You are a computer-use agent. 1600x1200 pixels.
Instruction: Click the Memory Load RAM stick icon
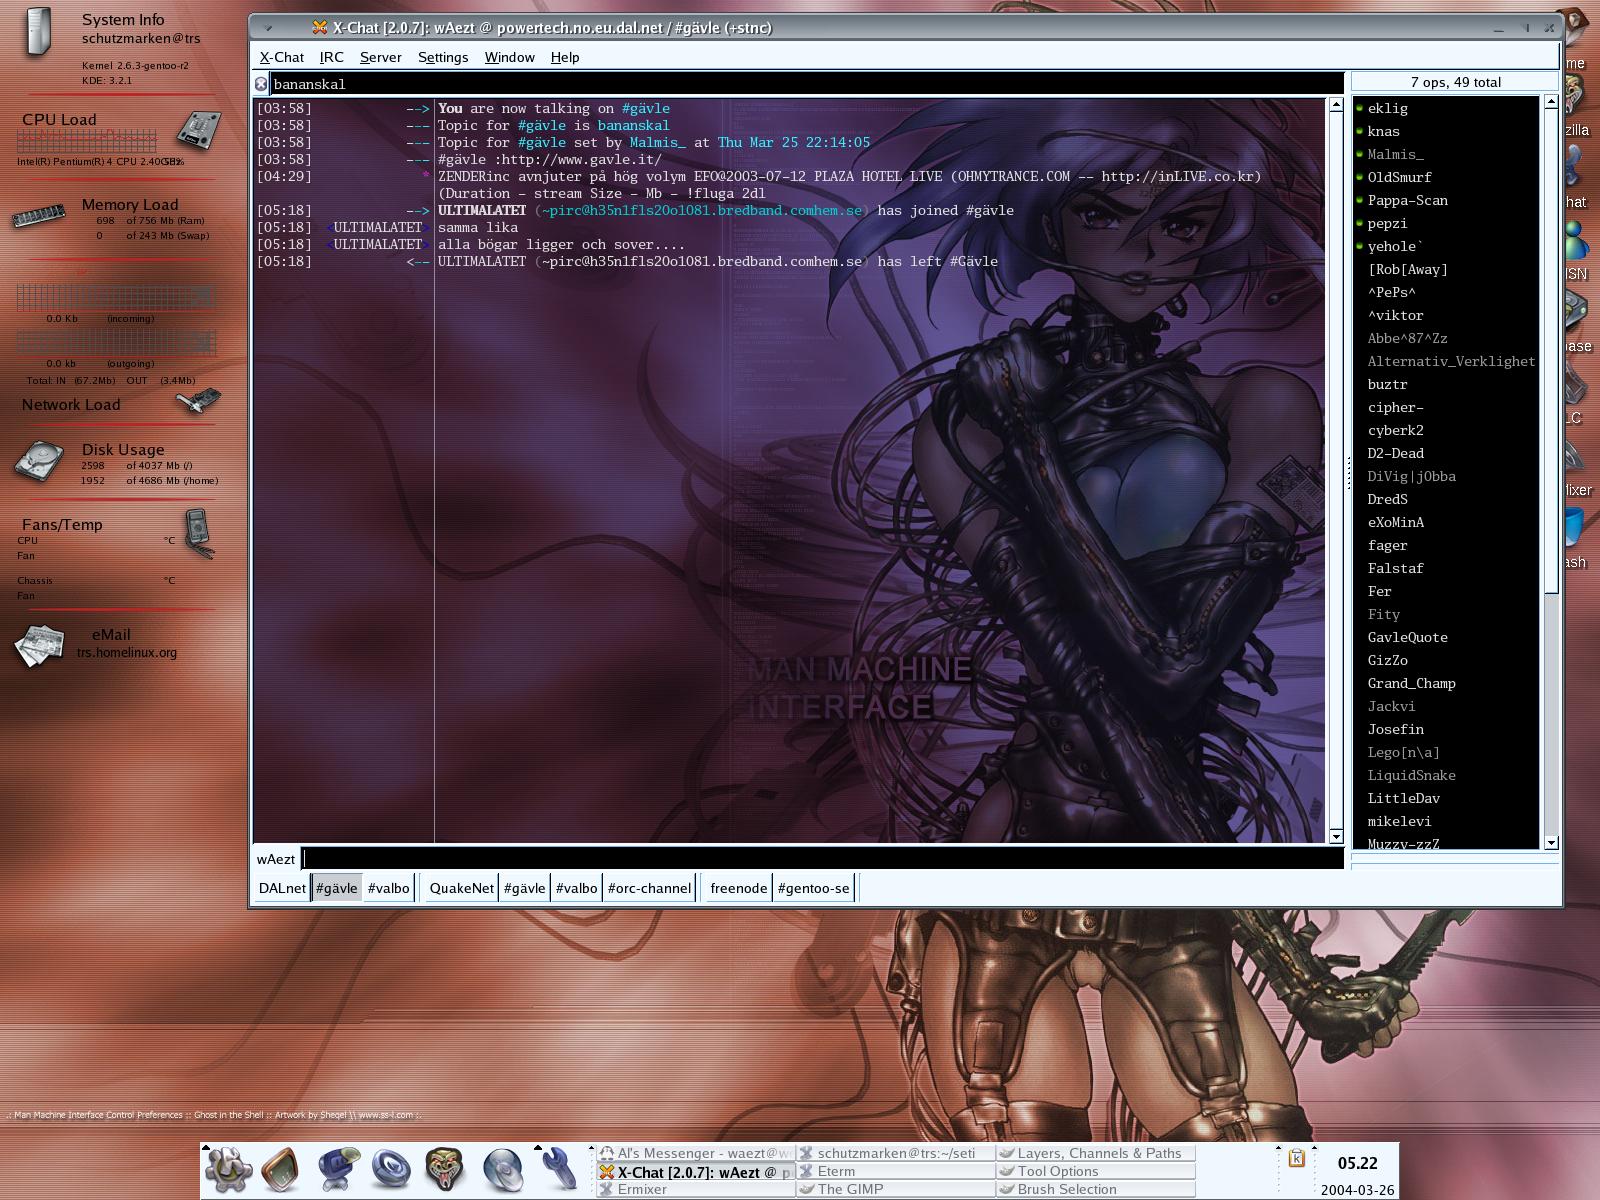pos(40,215)
